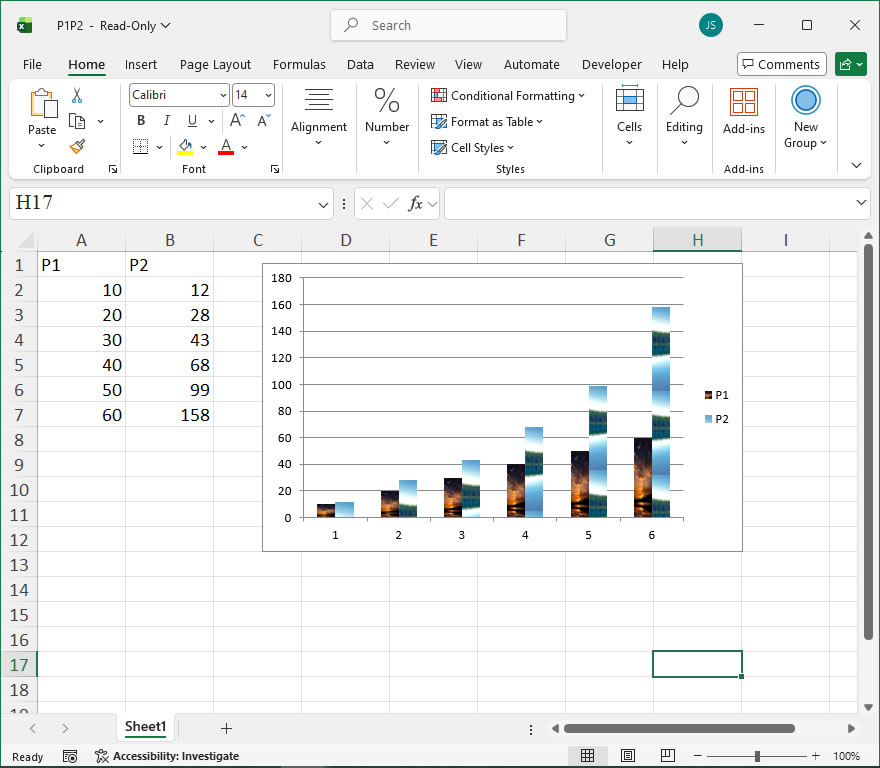Add a new sheet with plus icon
Image resolution: width=880 pixels, height=768 pixels.
(x=226, y=728)
